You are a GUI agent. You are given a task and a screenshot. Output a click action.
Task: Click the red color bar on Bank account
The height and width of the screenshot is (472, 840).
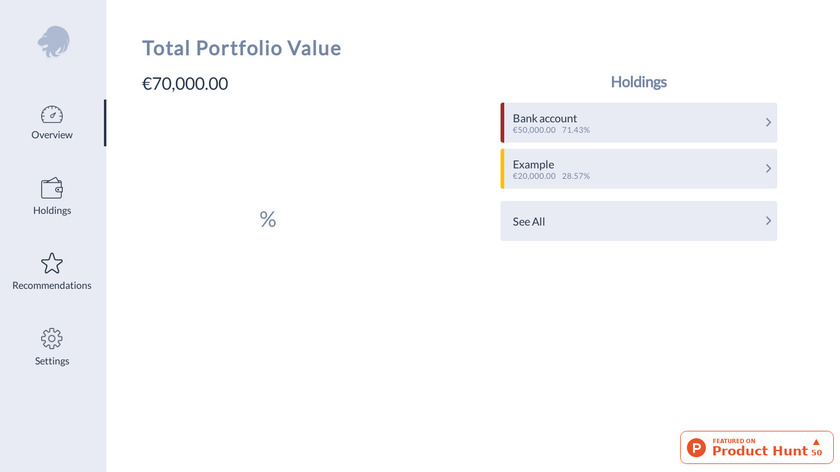click(502, 123)
